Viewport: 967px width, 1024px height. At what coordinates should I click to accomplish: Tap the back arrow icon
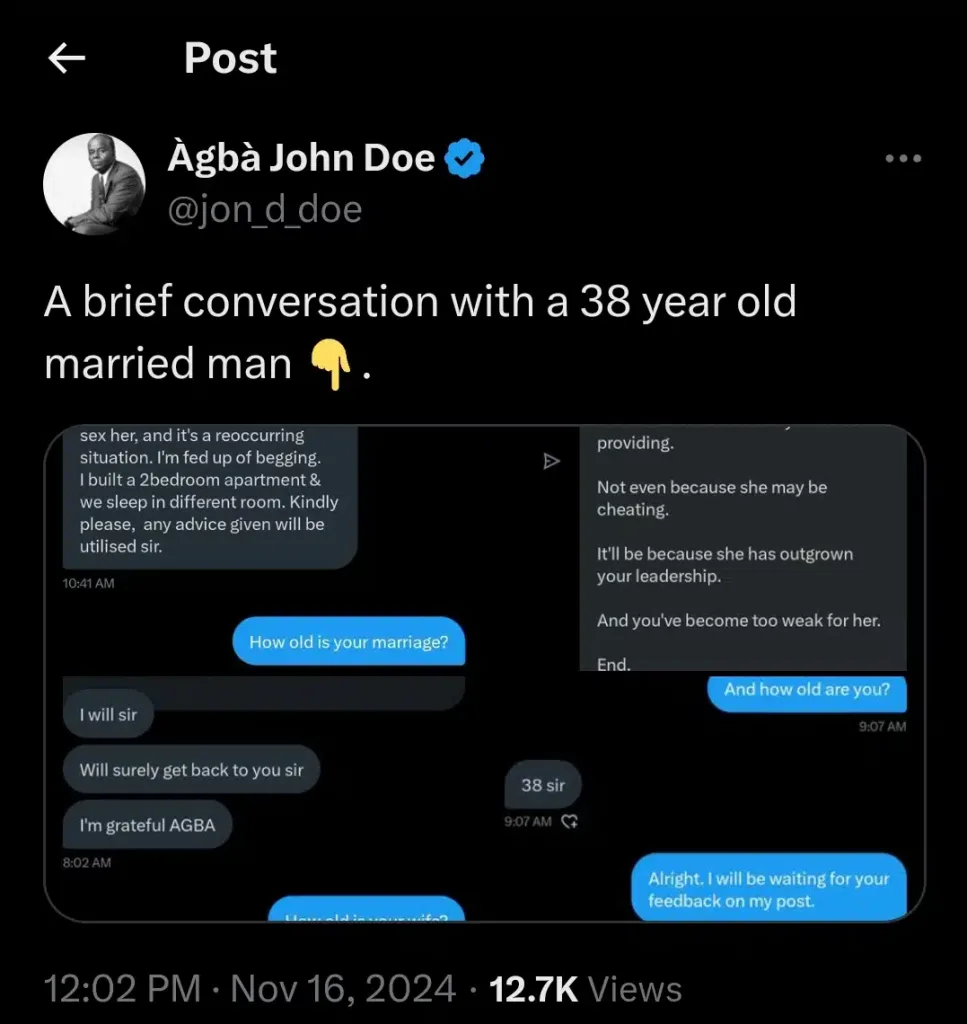click(x=67, y=60)
